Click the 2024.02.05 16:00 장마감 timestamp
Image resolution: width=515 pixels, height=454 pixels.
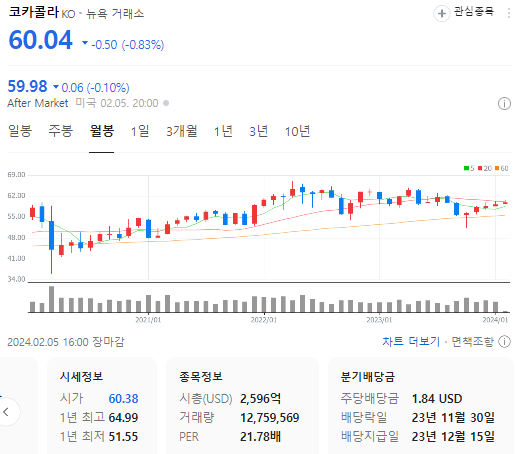(x=66, y=342)
